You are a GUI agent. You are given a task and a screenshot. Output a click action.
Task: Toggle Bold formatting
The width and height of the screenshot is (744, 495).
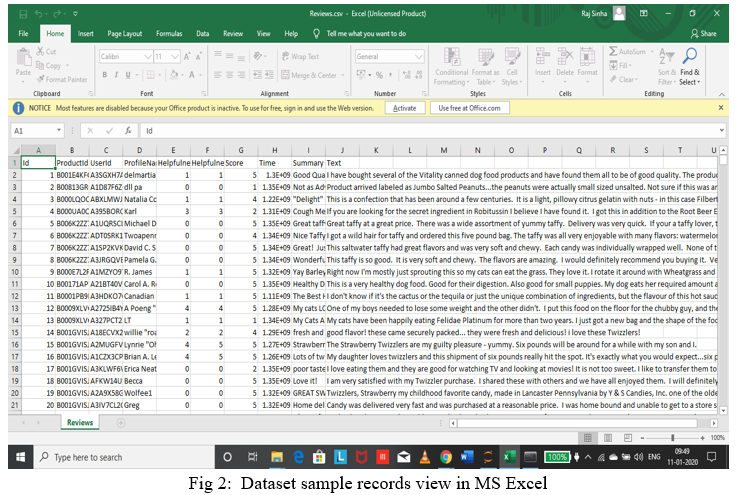(x=104, y=75)
